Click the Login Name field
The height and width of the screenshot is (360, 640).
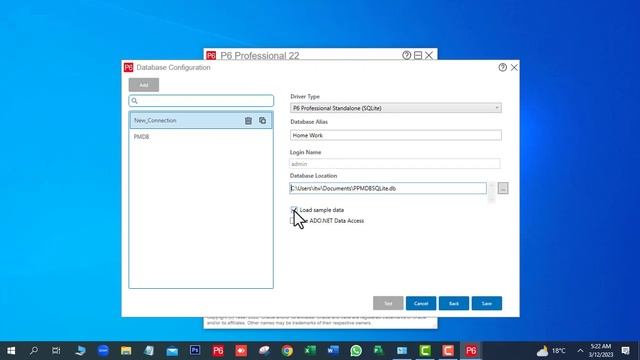pyautogui.click(x=395, y=164)
